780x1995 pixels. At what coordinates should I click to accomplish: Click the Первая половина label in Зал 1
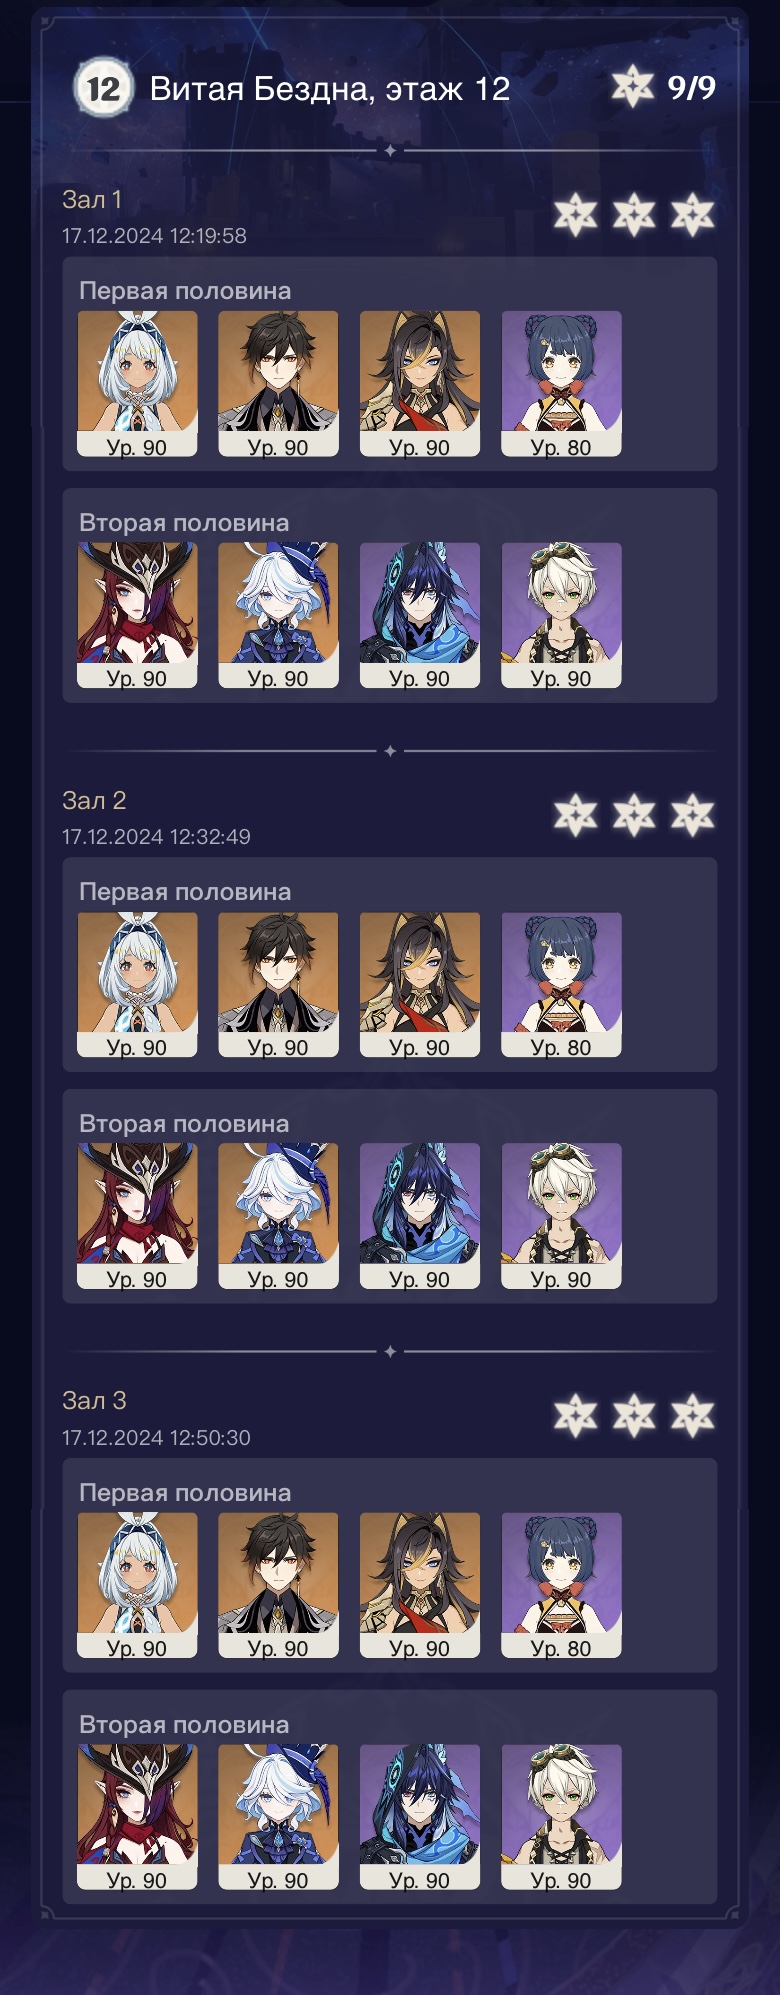(185, 291)
